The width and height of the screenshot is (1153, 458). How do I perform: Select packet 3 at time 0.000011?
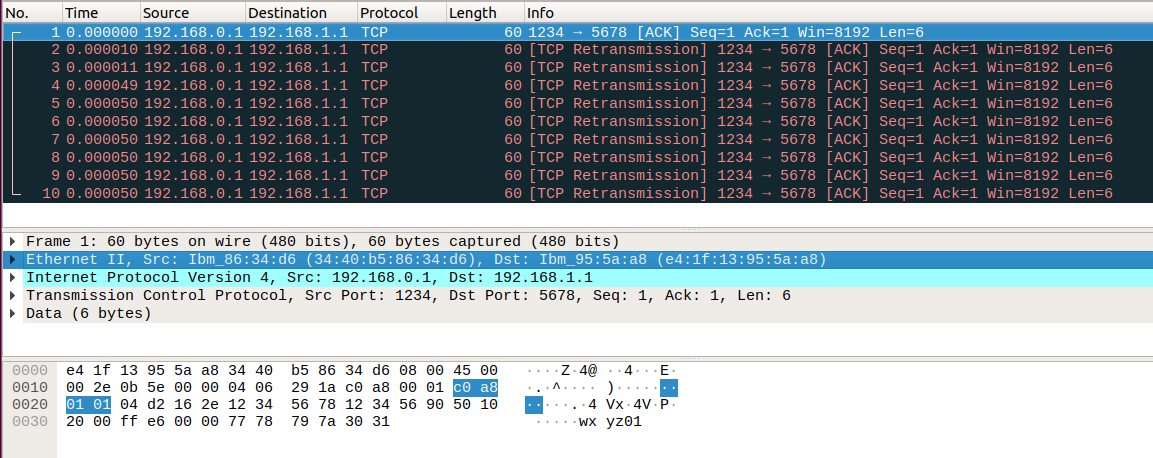[x=576, y=68]
